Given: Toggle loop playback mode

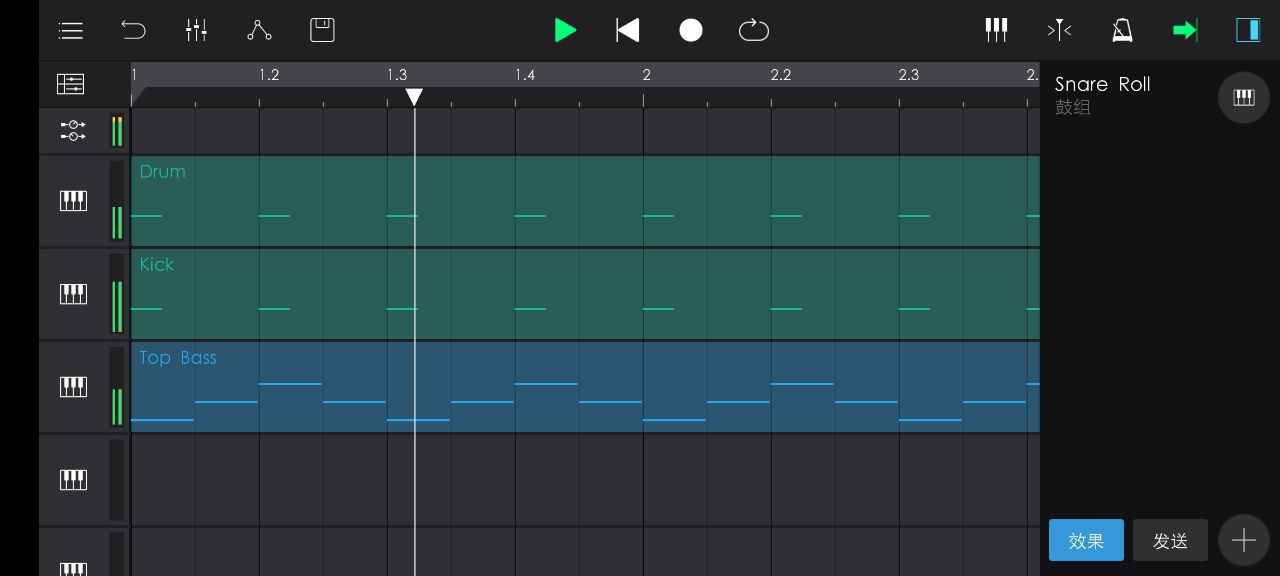Looking at the screenshot, I should pos(754,31).
